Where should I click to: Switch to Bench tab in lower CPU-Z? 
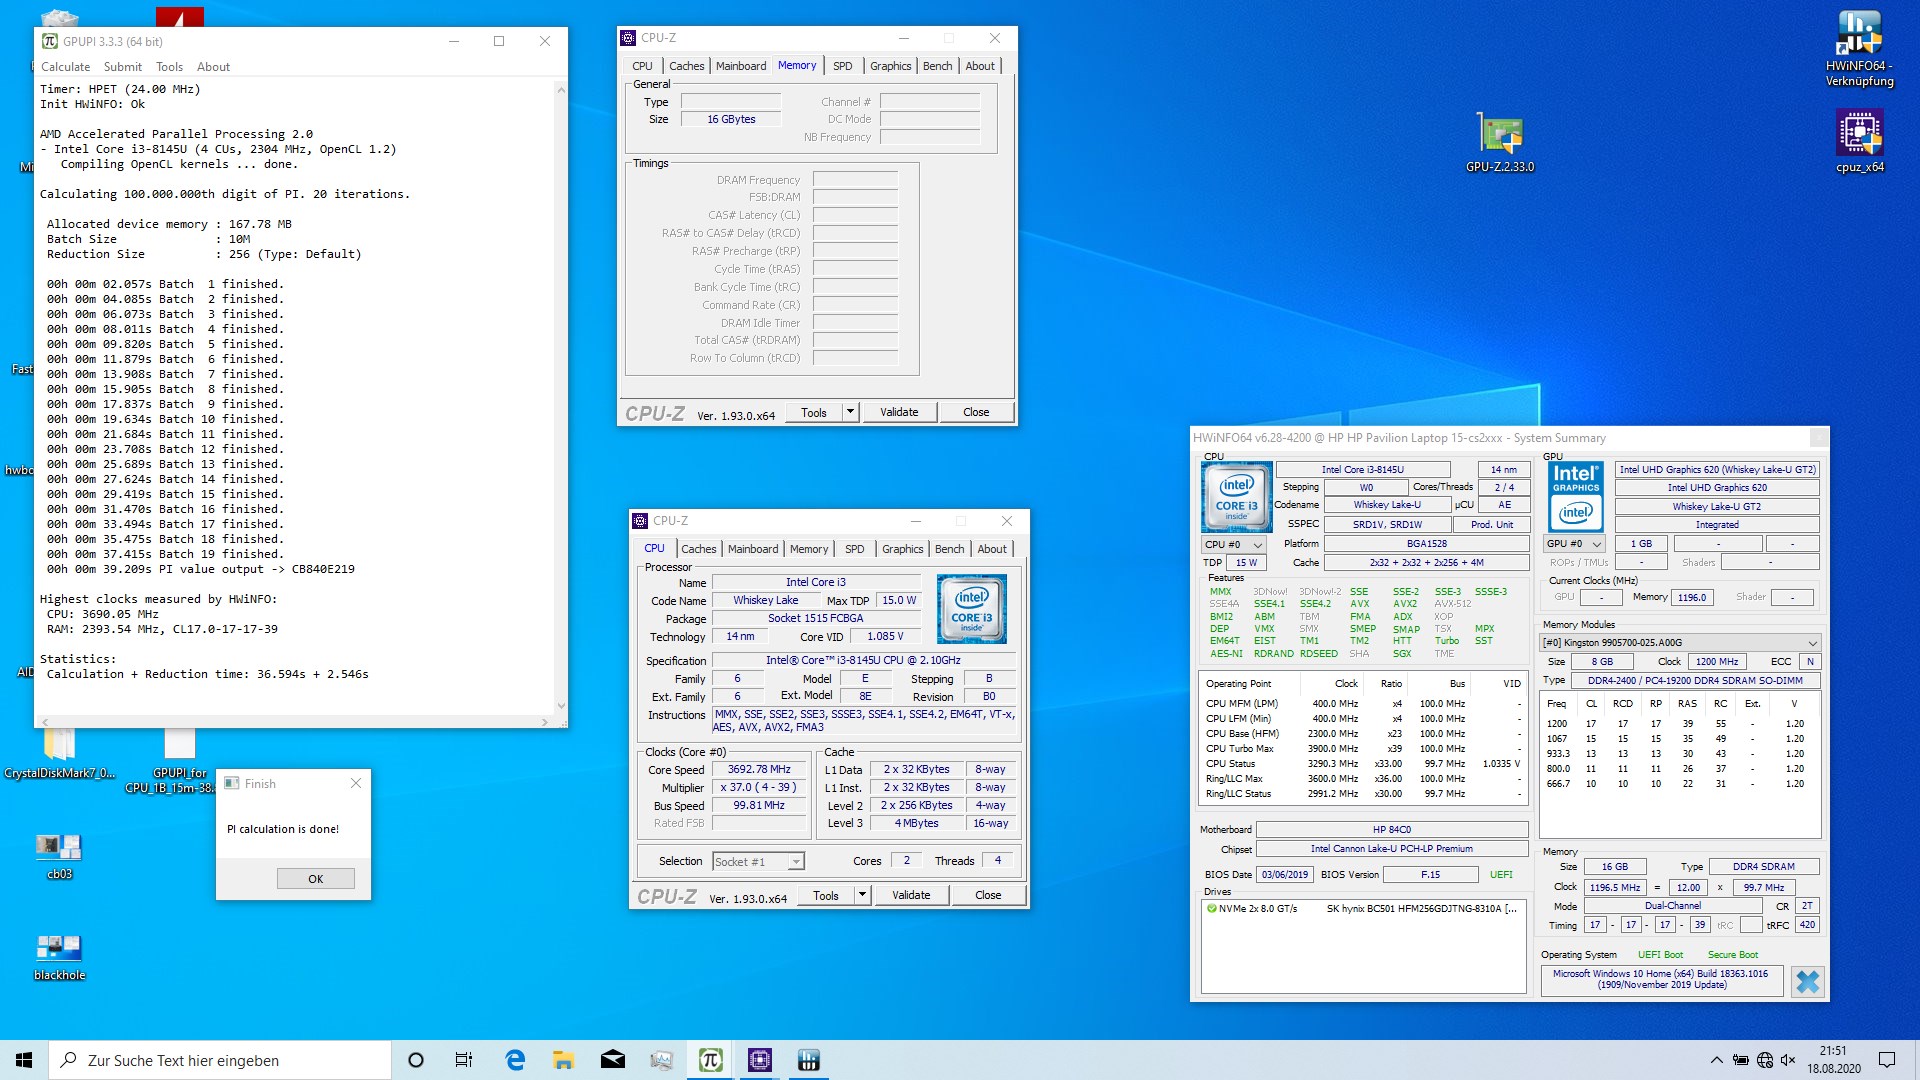point(949,549)
